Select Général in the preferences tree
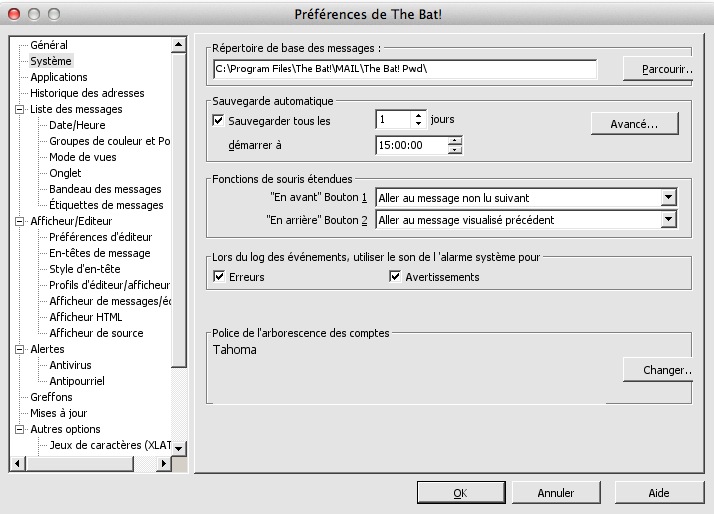The width and height of the screenshot is (714, 514). coord(49,45)
